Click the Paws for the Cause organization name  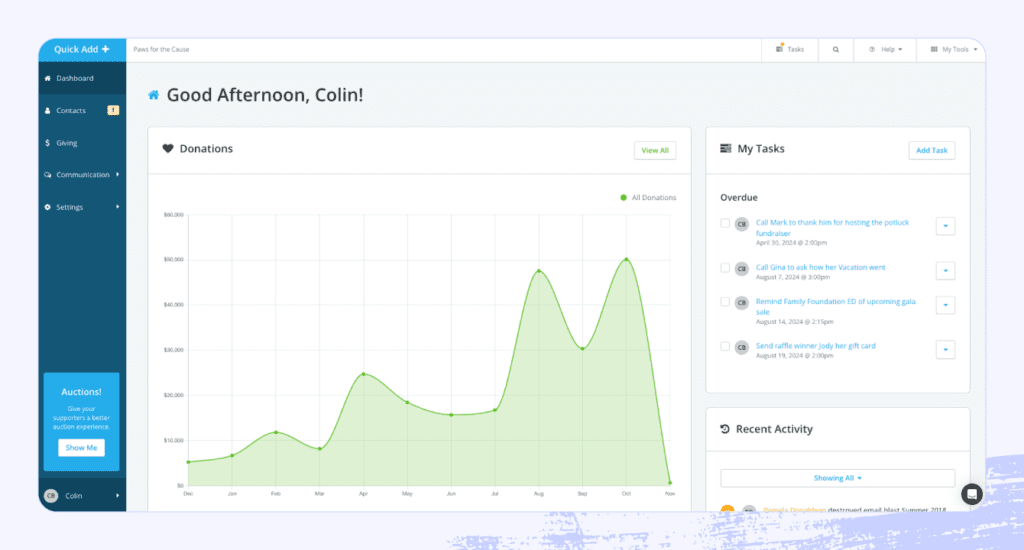(x=161, y=50)
